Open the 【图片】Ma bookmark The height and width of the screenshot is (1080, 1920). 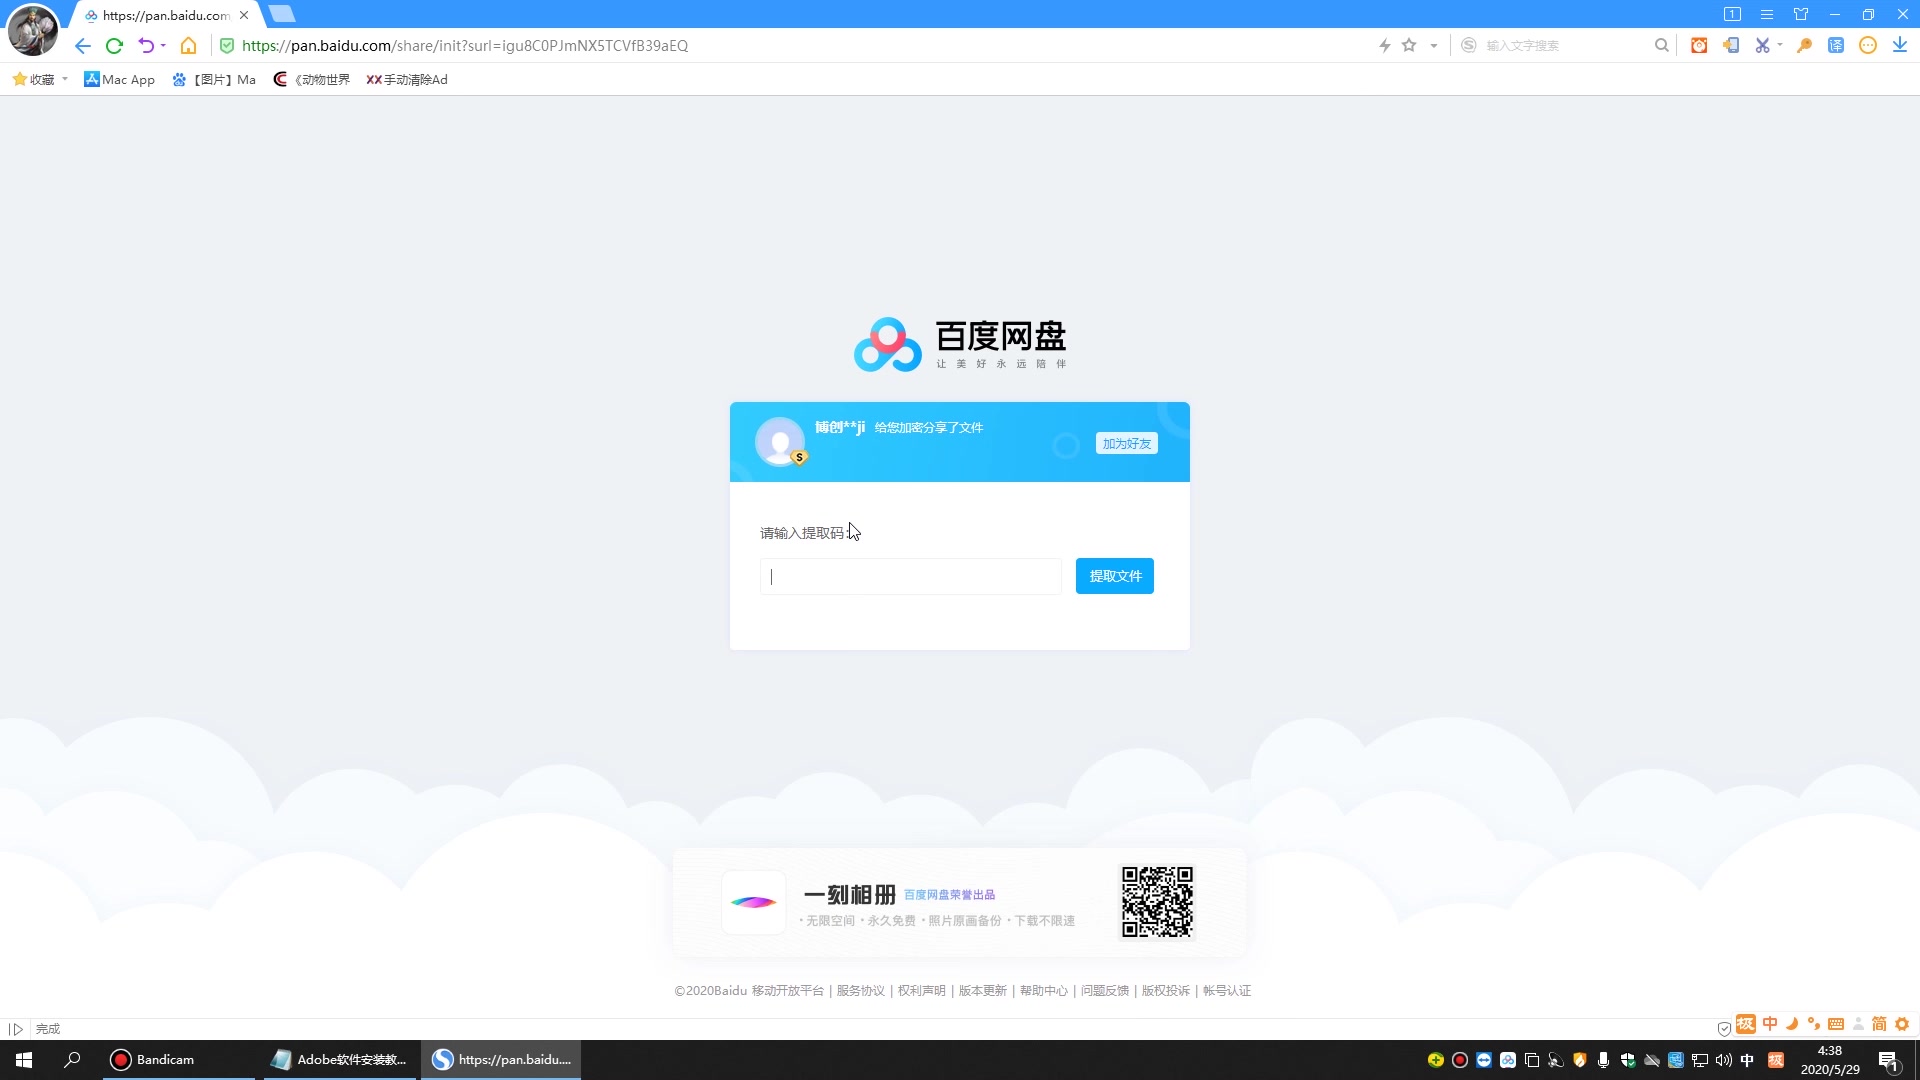click(214, 80)
